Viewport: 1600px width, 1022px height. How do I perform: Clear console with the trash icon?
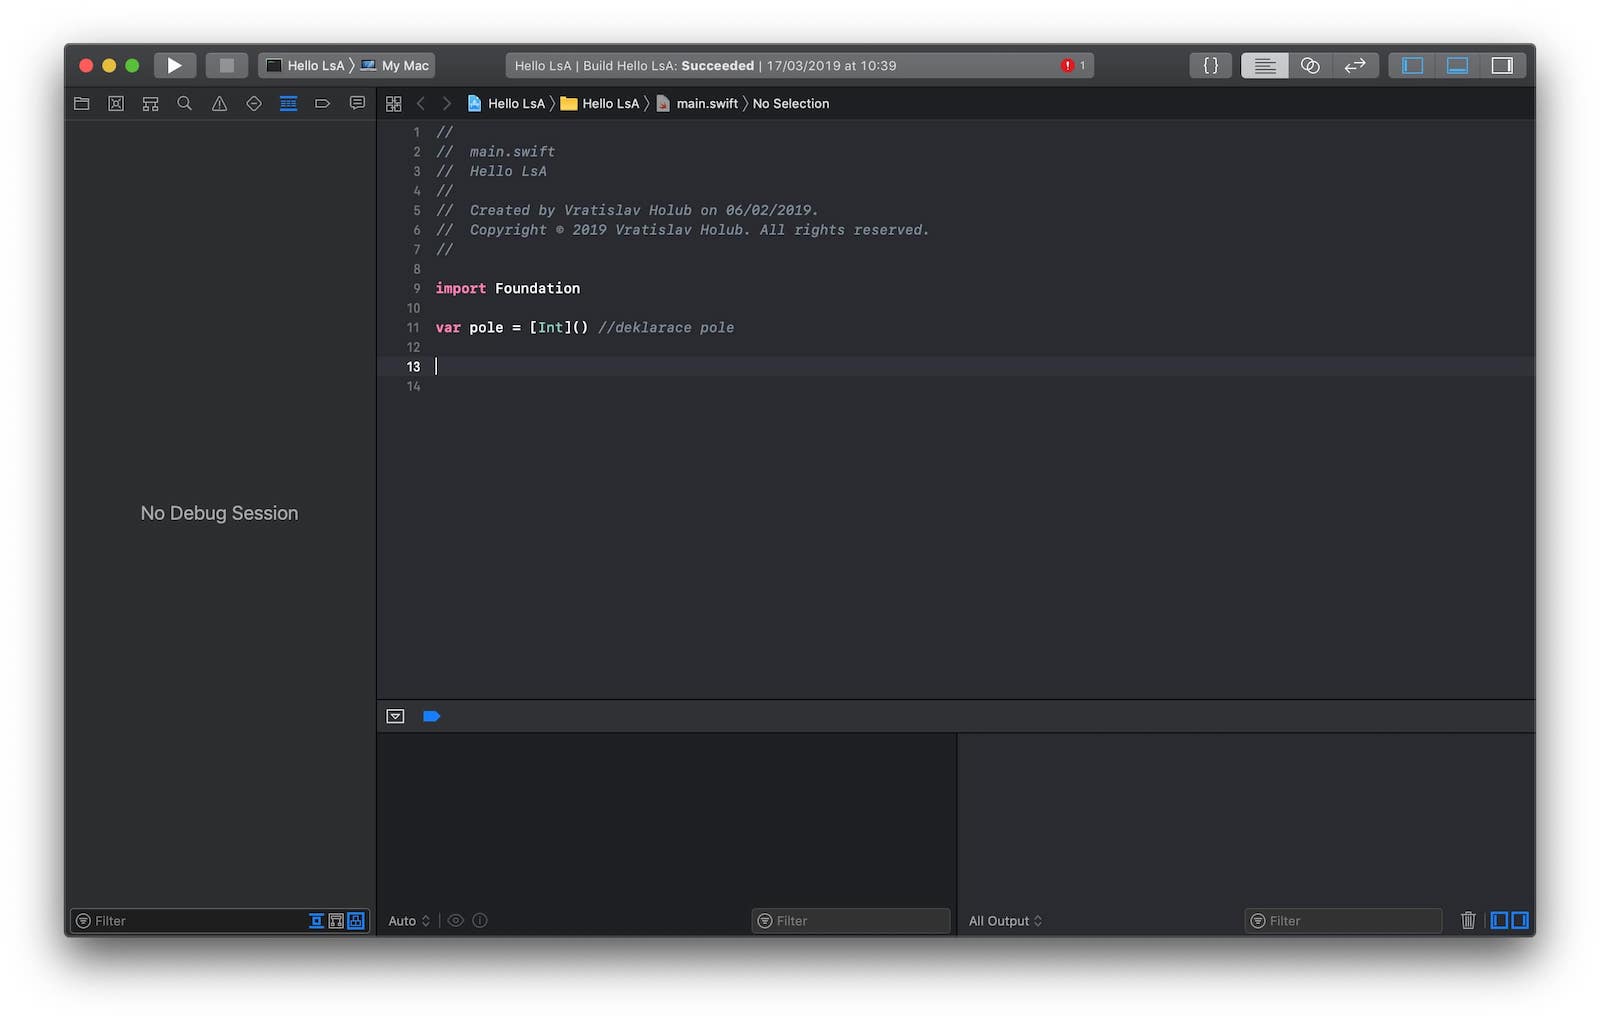1467,920
